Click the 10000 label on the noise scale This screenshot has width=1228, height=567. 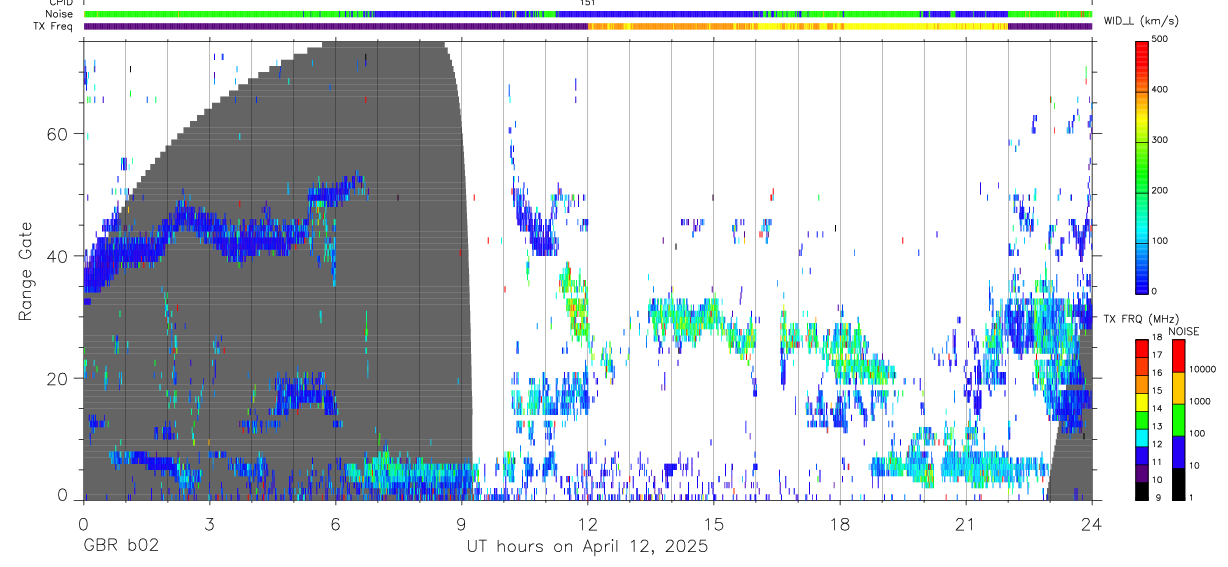pos(1204,369)
